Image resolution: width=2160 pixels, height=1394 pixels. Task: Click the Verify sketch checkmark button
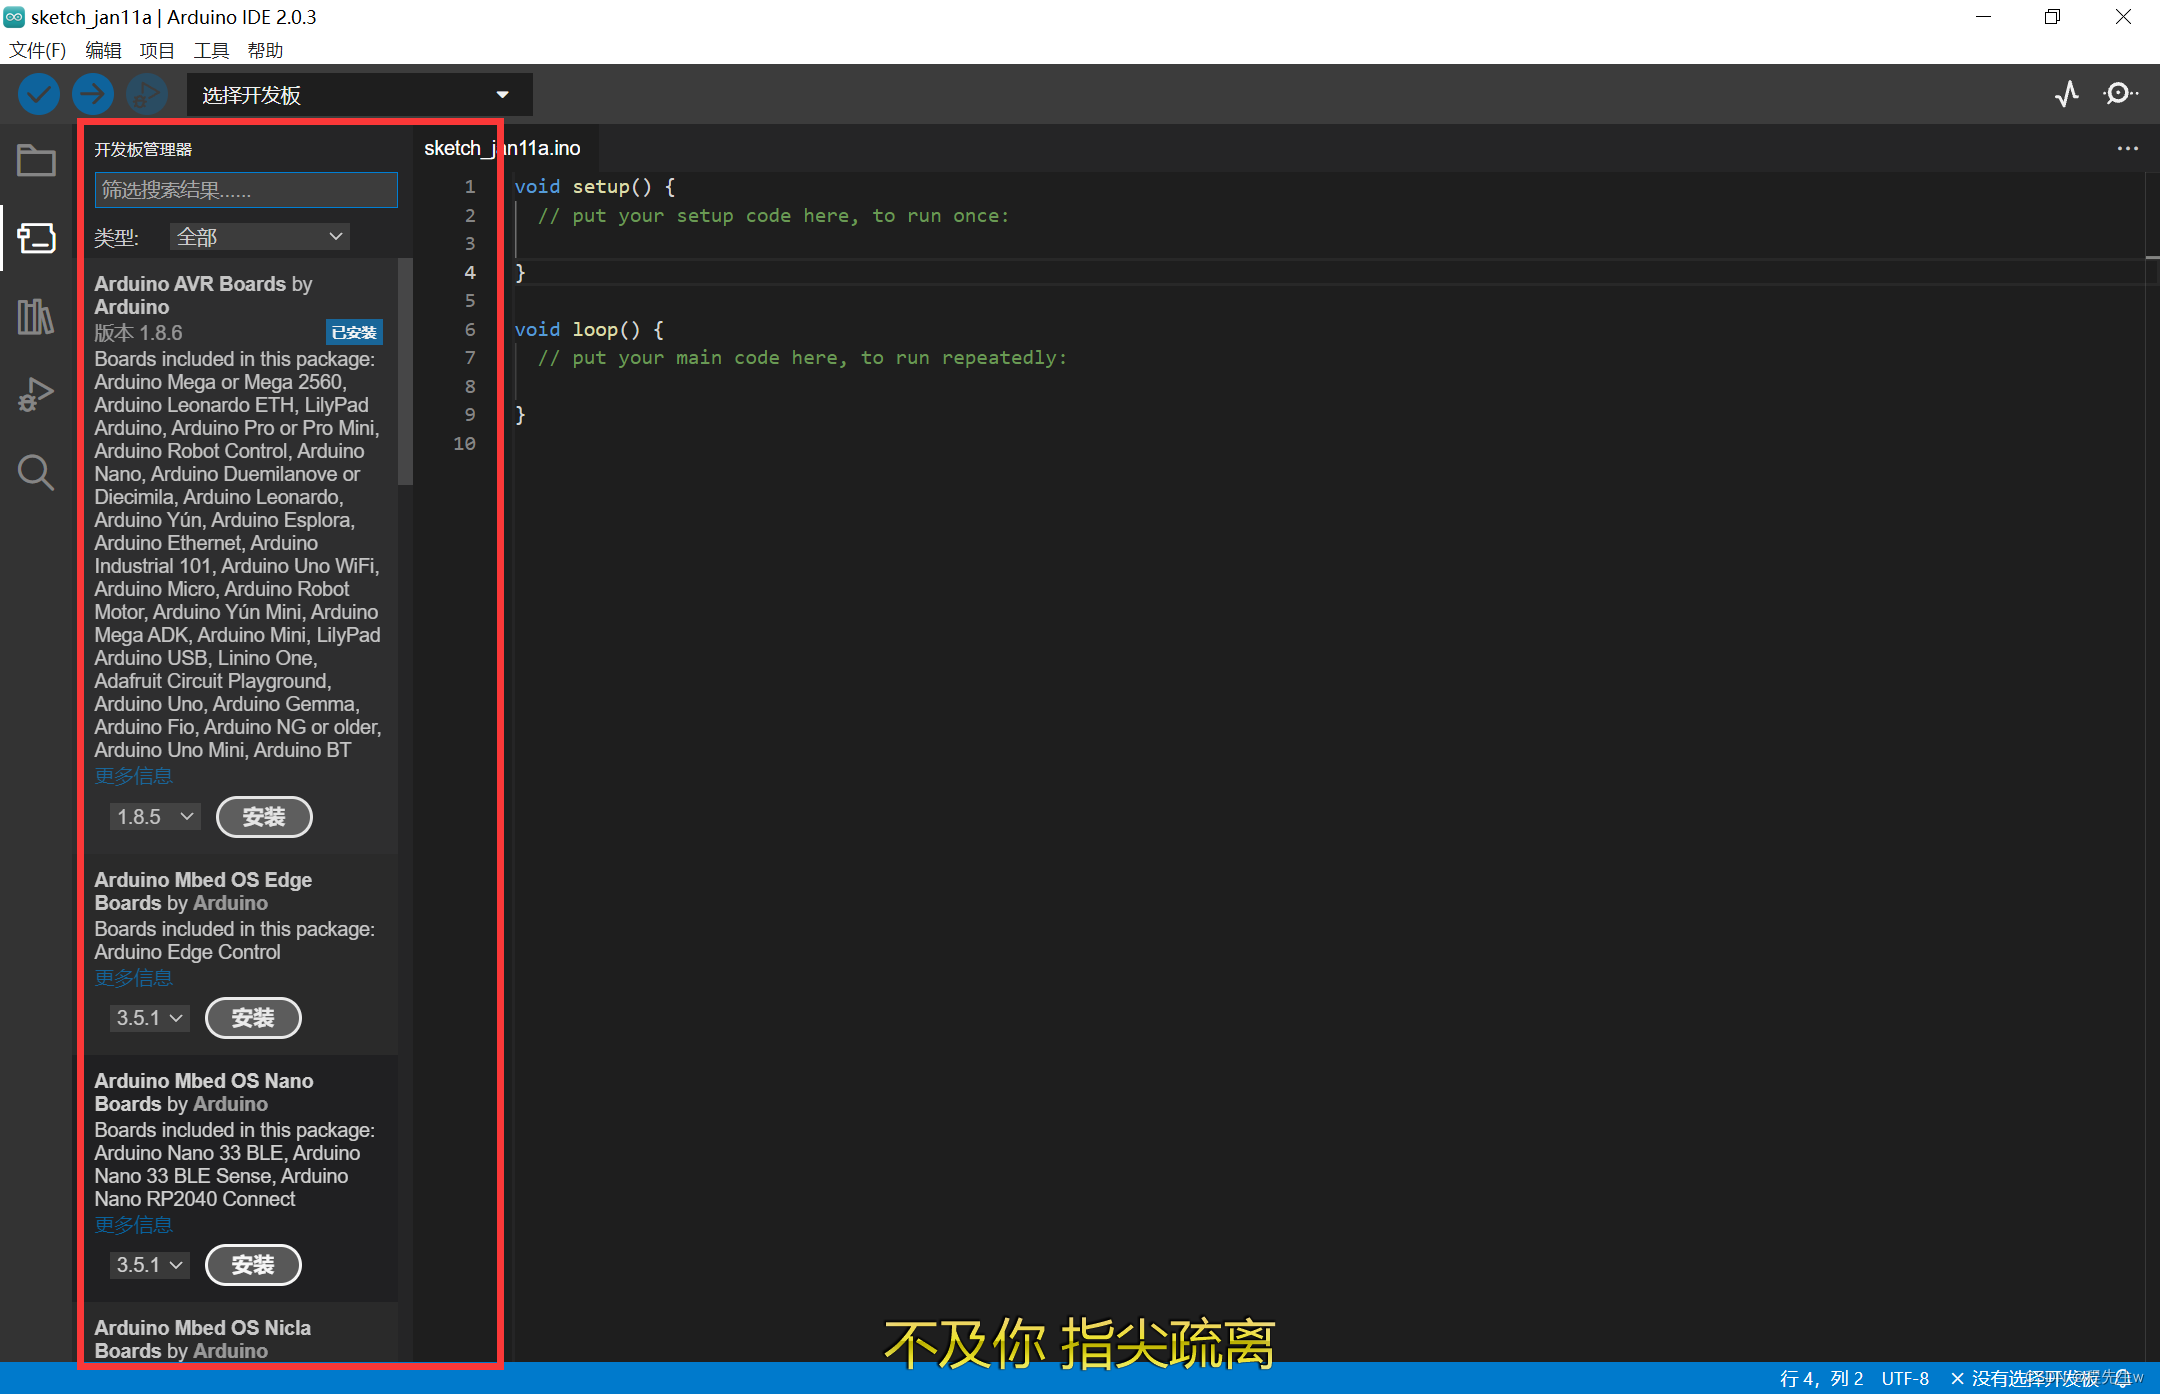point(39,95)
